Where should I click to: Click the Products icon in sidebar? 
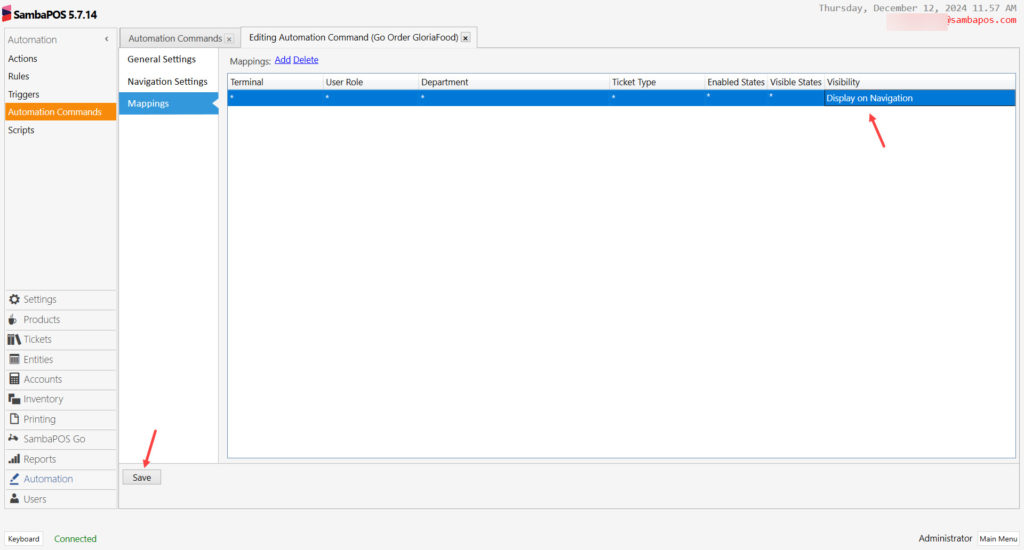pyautogui.click(x=13, y=319)
